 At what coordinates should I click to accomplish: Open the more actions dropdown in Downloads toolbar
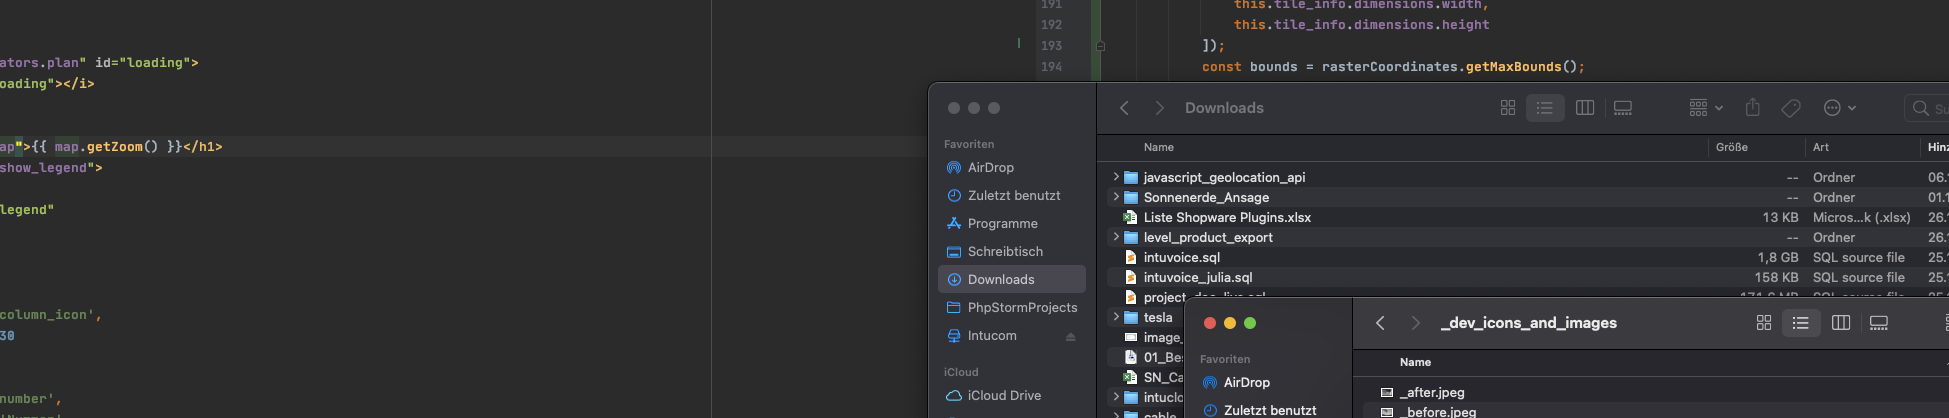pyautogui.click(x=1839, y=108)
